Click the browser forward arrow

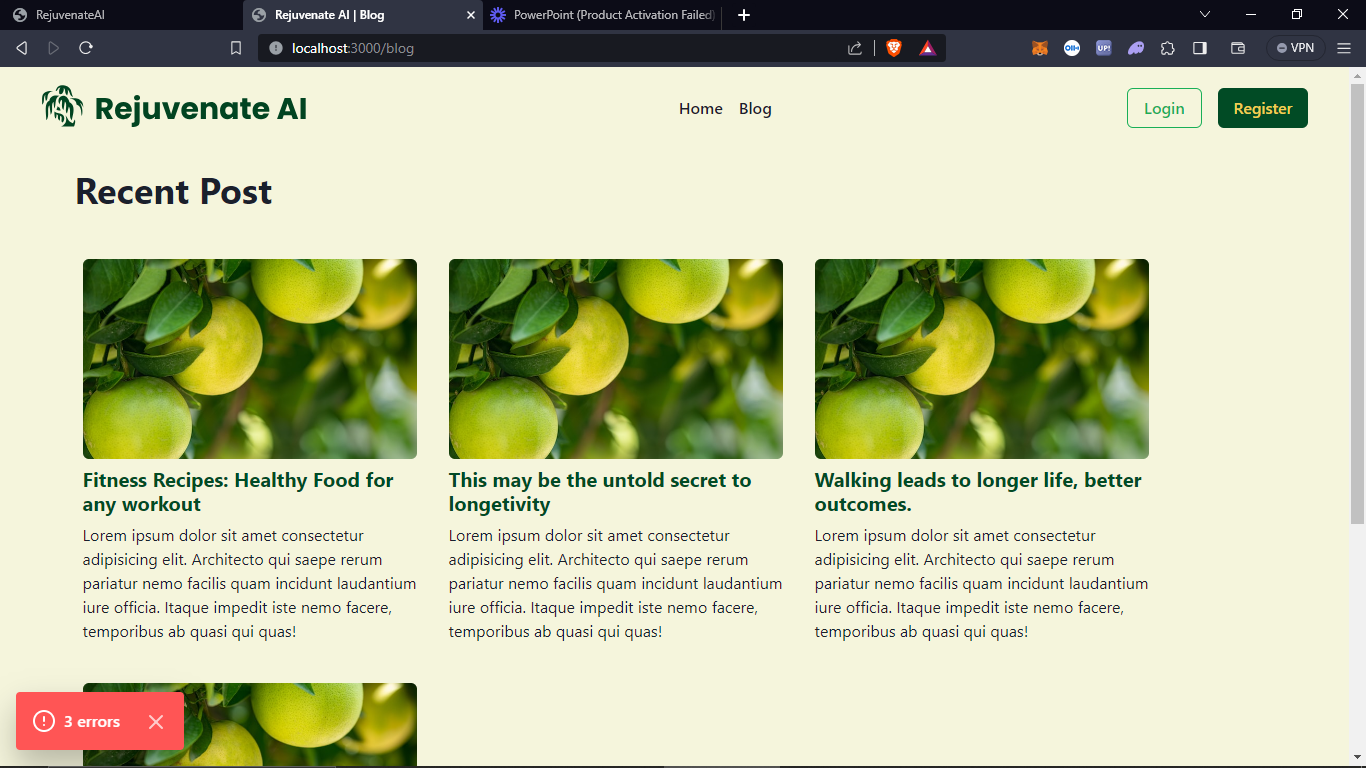[x=53, y=48]
